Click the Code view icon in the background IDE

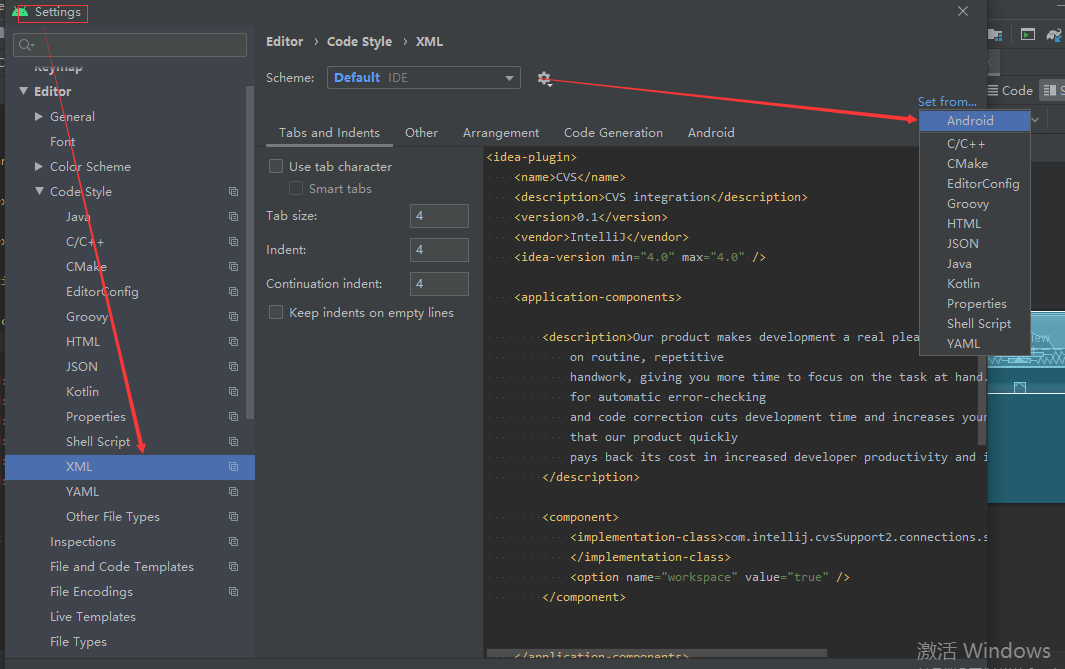tap(993, 90)
